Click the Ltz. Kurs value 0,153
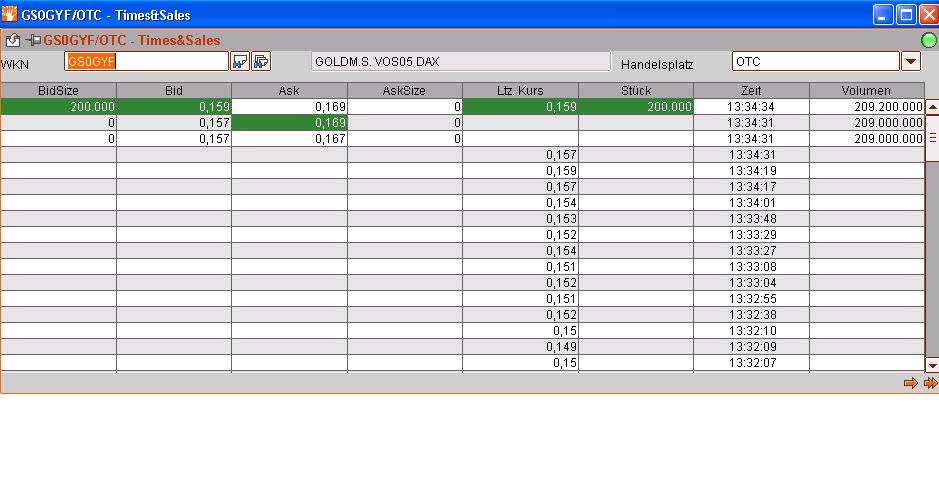The image size is (939, 480). pyautogui.click(x=520, y=218)
